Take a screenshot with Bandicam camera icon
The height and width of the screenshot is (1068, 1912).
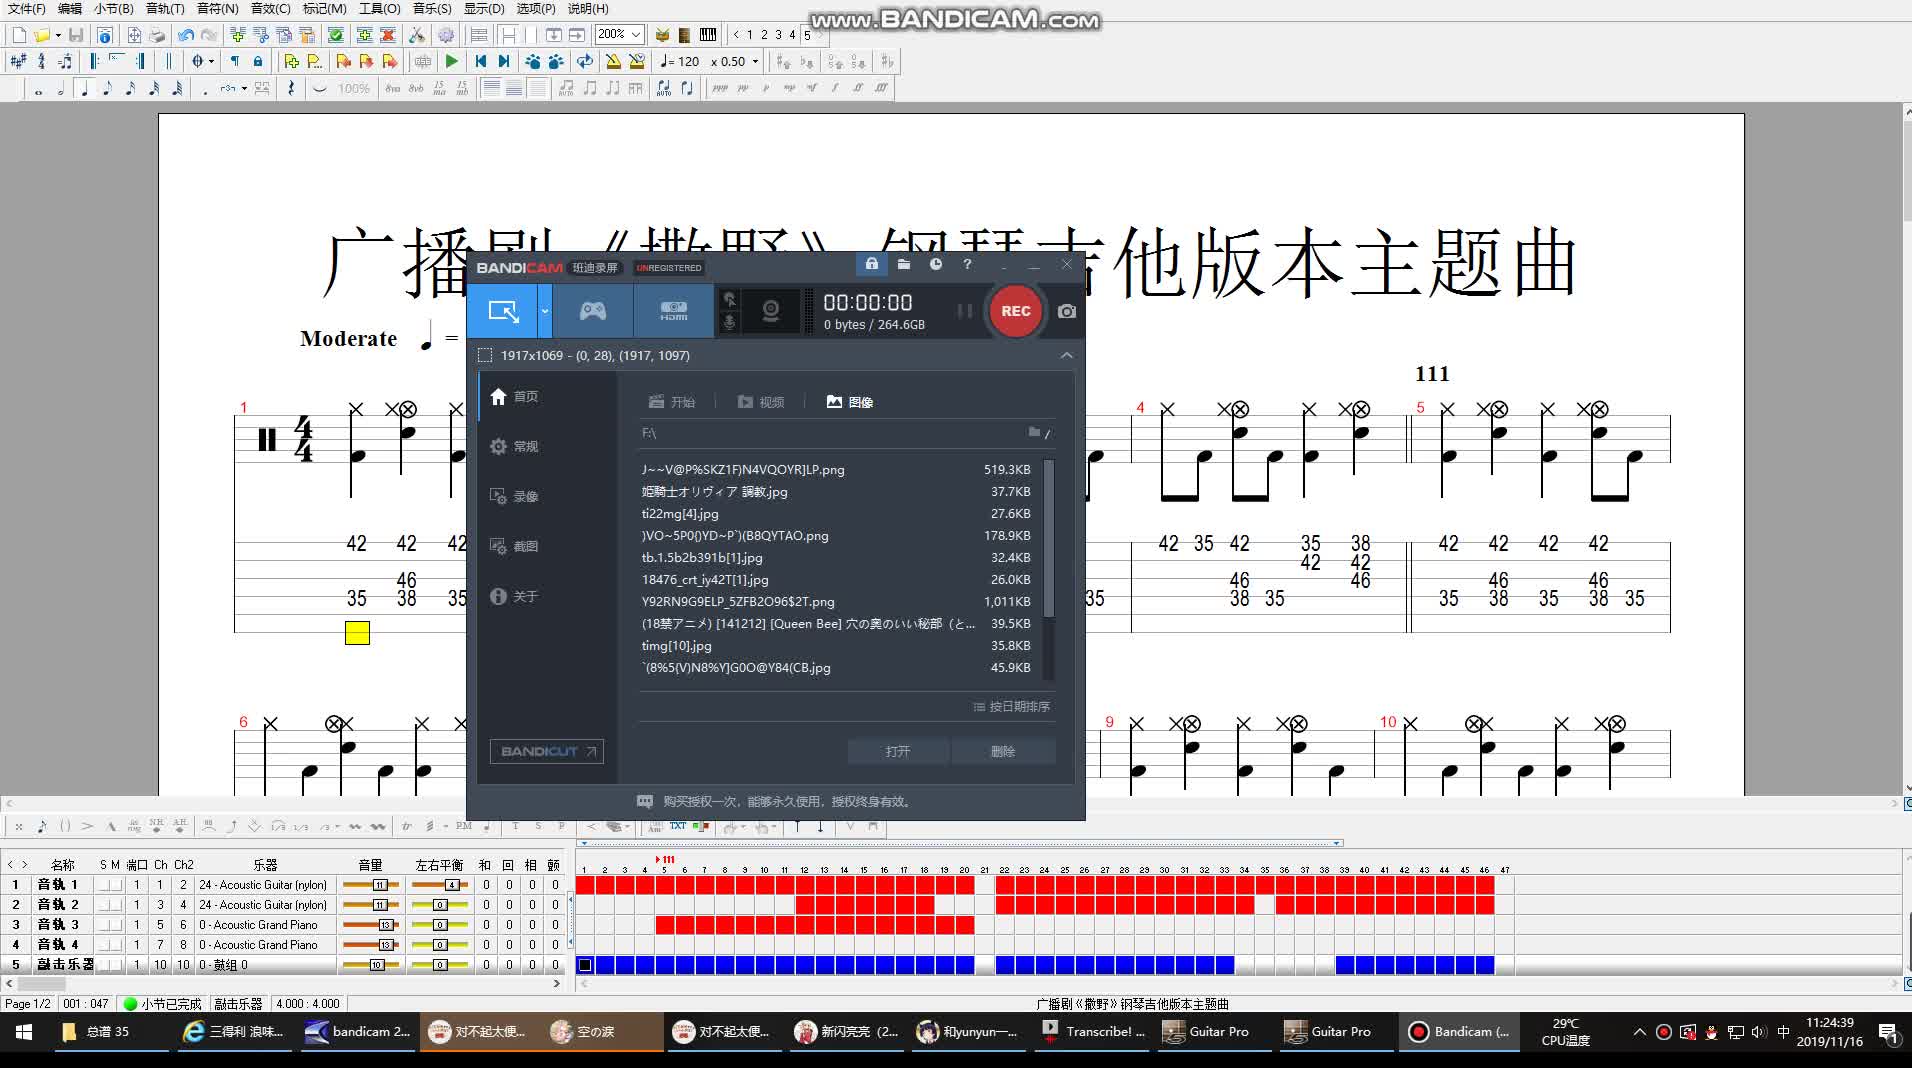[x=1067, y=311]
